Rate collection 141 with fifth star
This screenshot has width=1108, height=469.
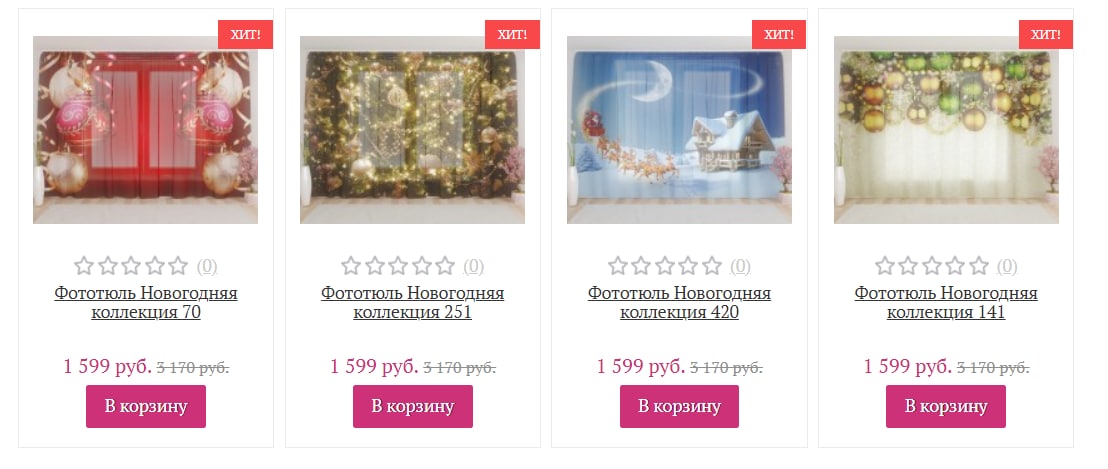[979, 266]
